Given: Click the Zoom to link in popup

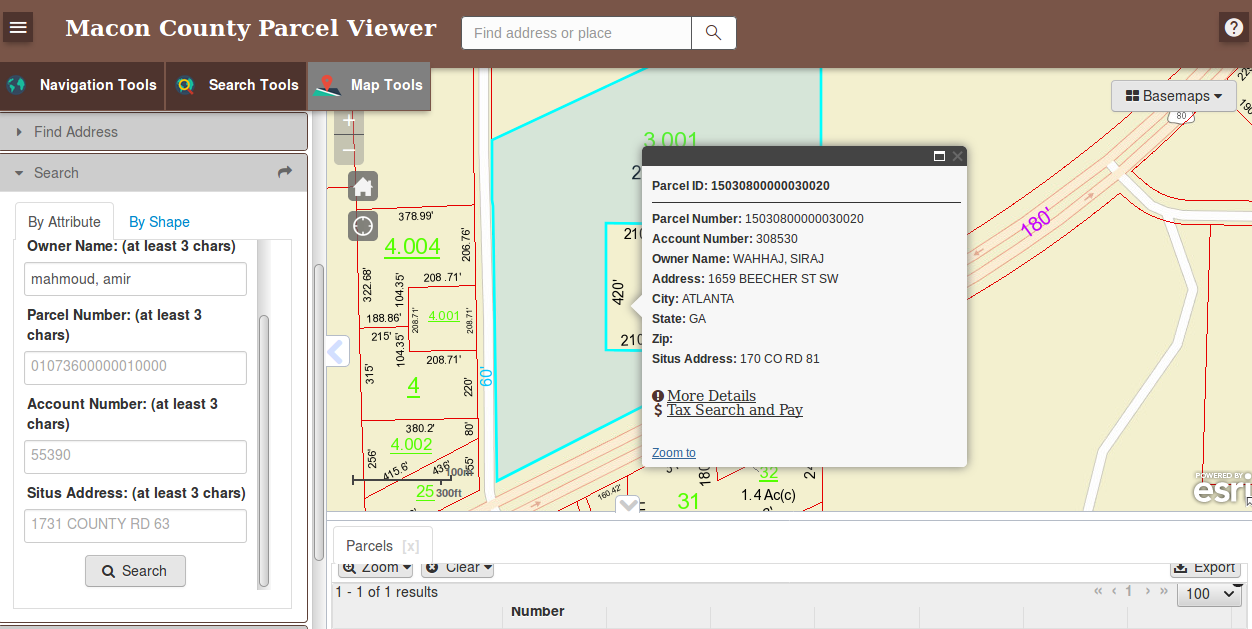Looking at the screenshot, I should [x=674, y=453].
